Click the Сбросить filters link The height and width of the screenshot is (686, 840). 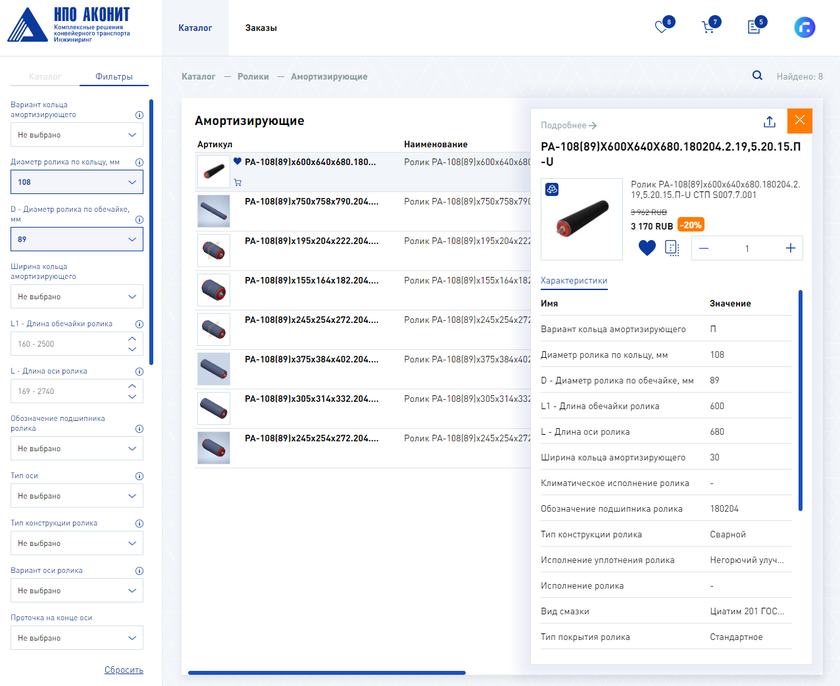pos(123,670)
